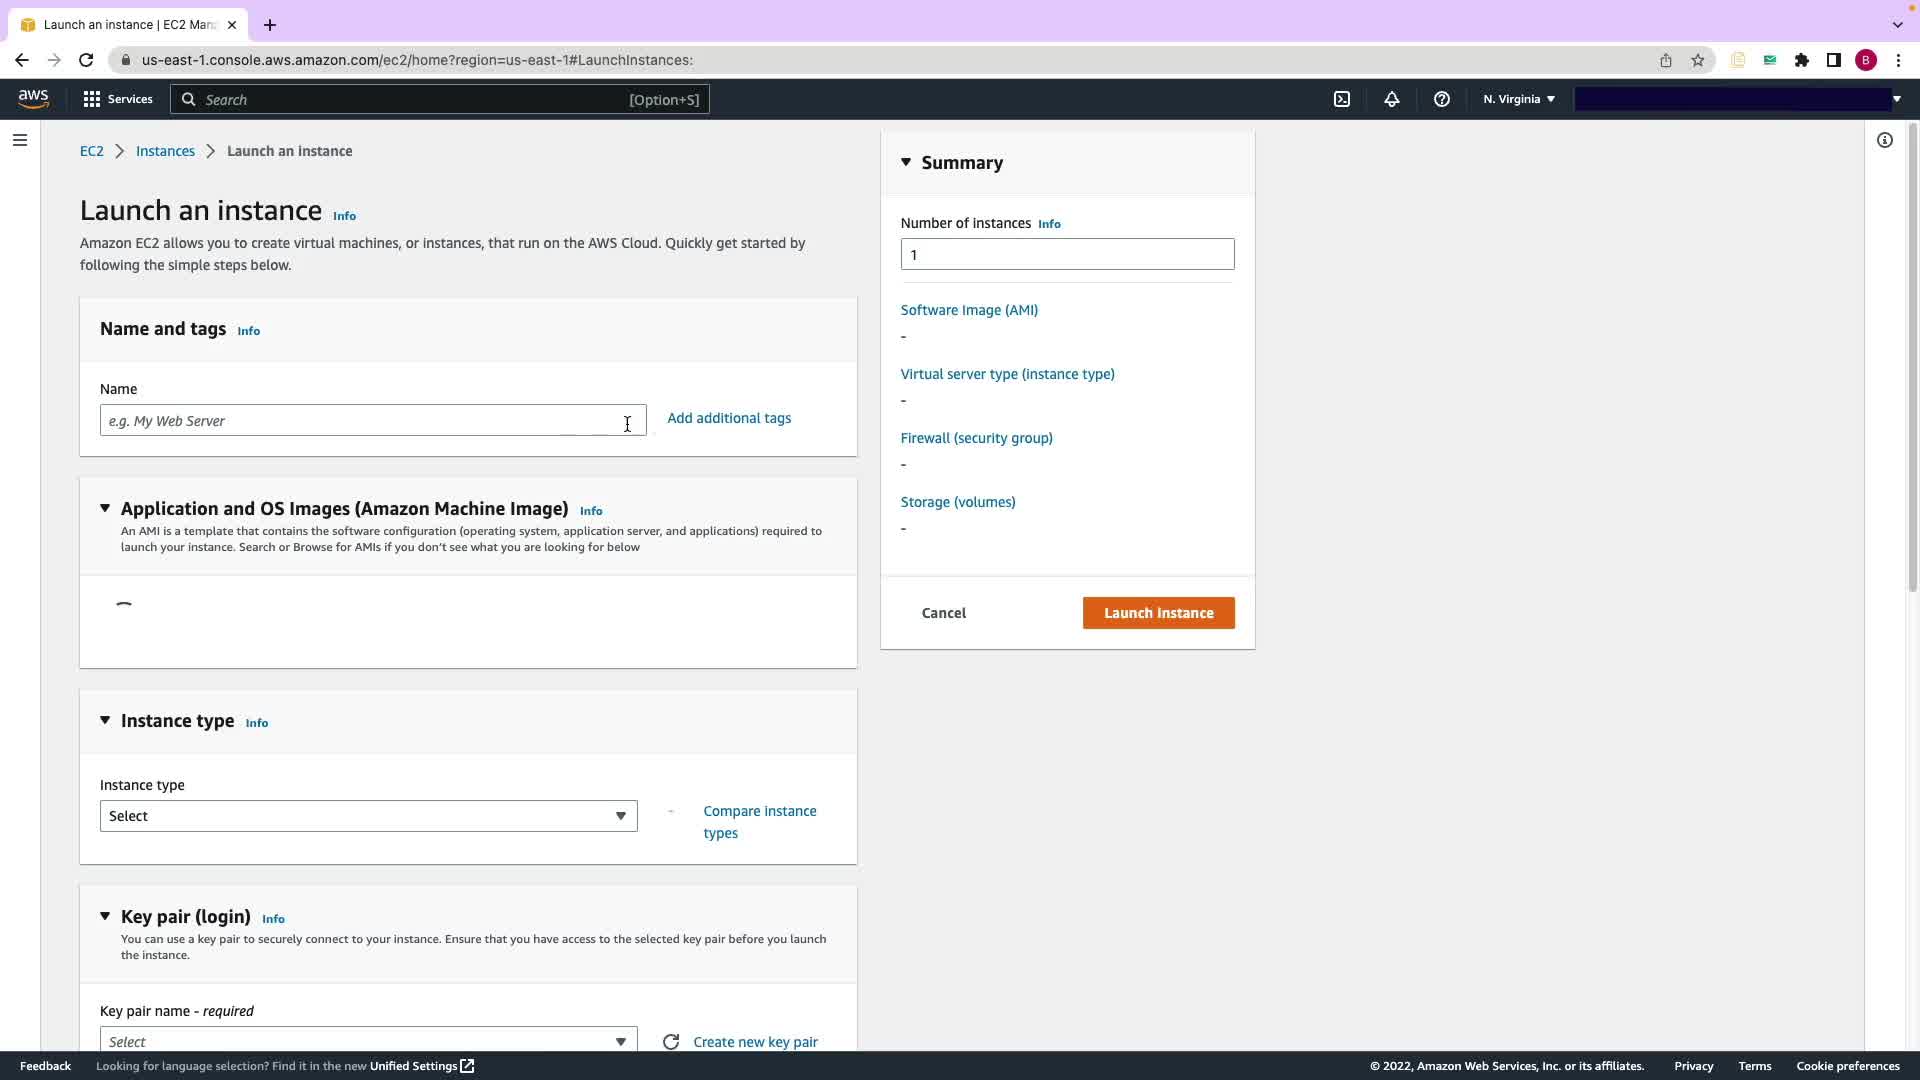The height and width of the screenshot is (1080, 1920).
Task: Click Add additional tags link
Action: [728, 418]
